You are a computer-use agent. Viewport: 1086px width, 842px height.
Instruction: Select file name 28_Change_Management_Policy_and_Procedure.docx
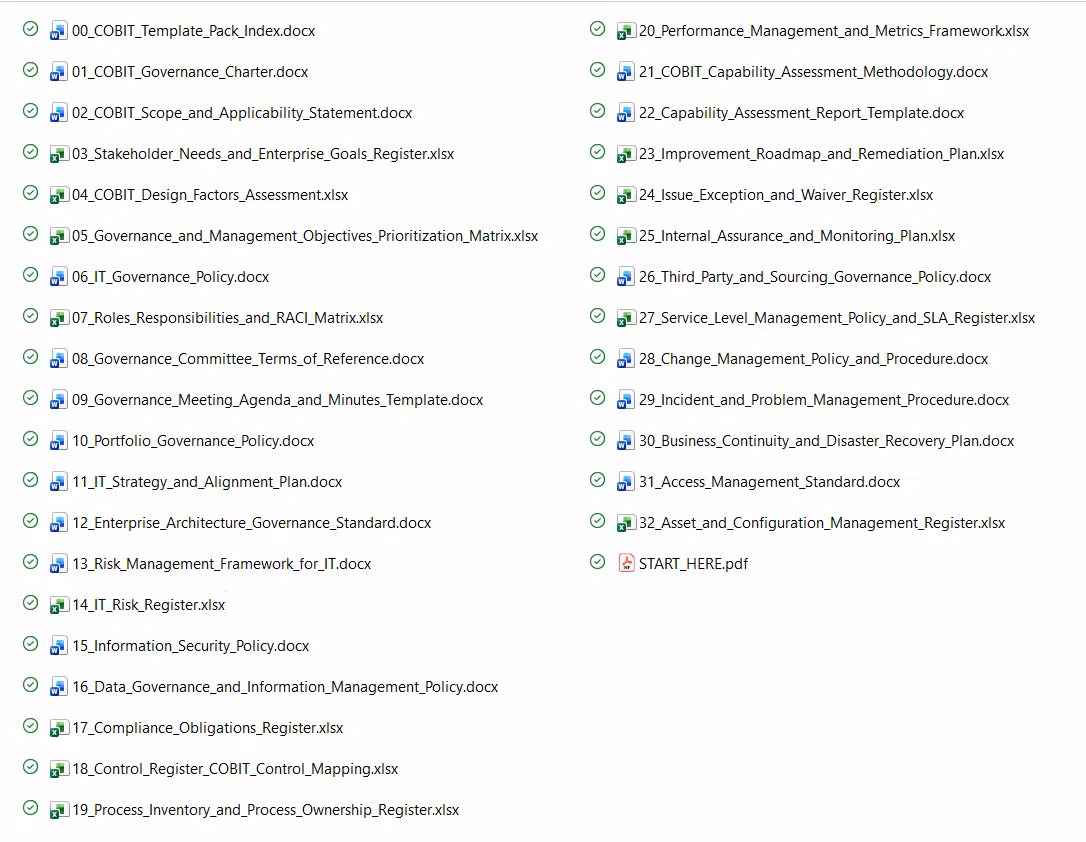(x=814, y=359)
